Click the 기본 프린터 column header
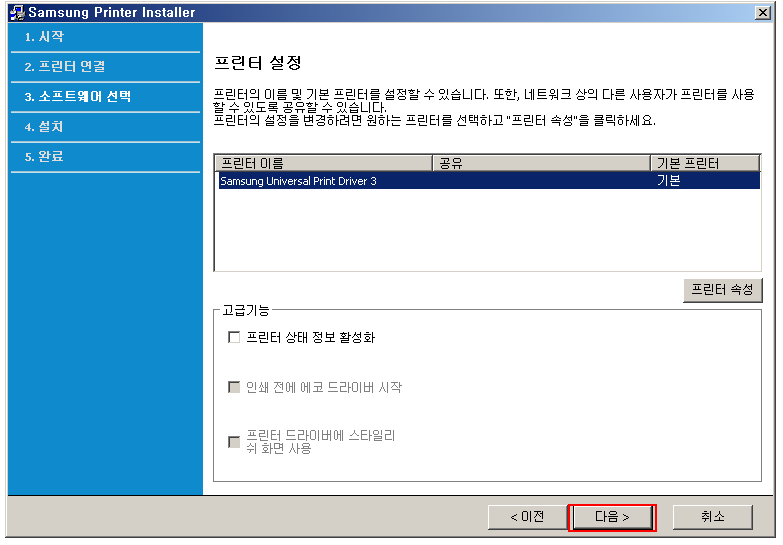783x545 pixels. [x=705, y=163]
